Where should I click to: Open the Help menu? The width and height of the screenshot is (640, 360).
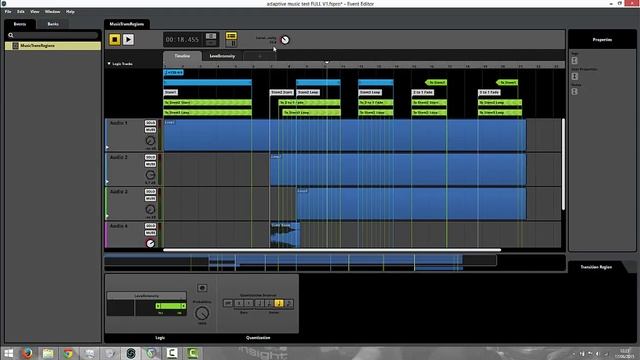70,11
